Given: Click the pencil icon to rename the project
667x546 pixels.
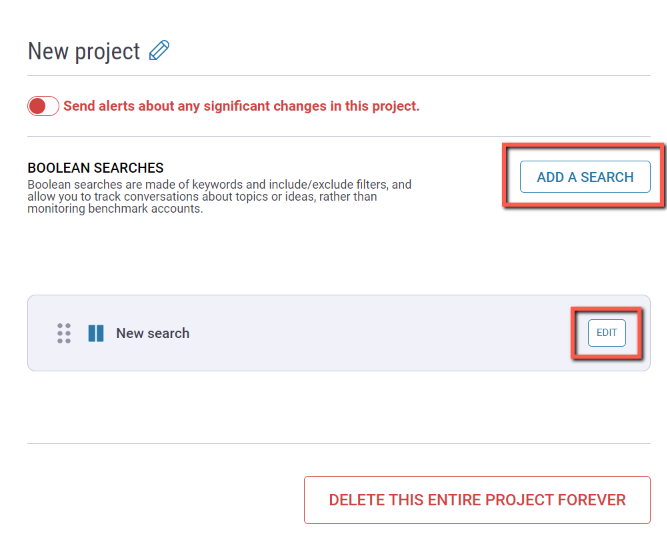Looking at the screenshot, I should [159, 51].
